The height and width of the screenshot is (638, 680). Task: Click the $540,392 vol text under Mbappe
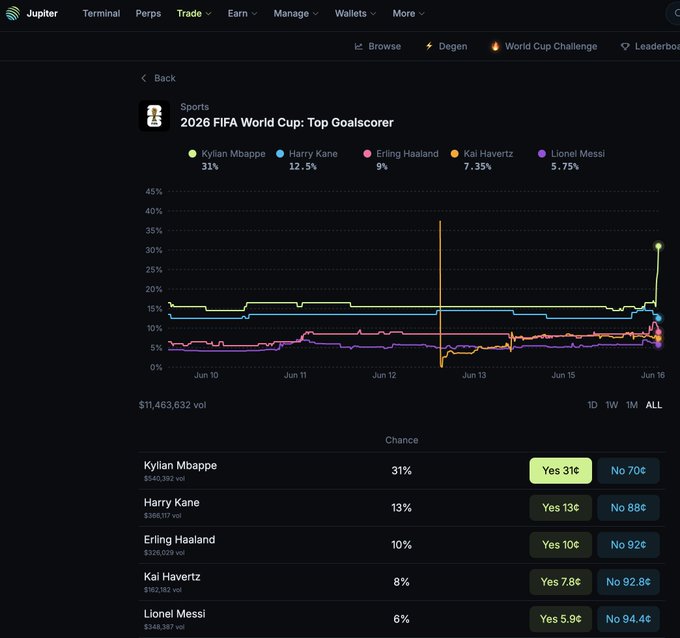point(164,479)
